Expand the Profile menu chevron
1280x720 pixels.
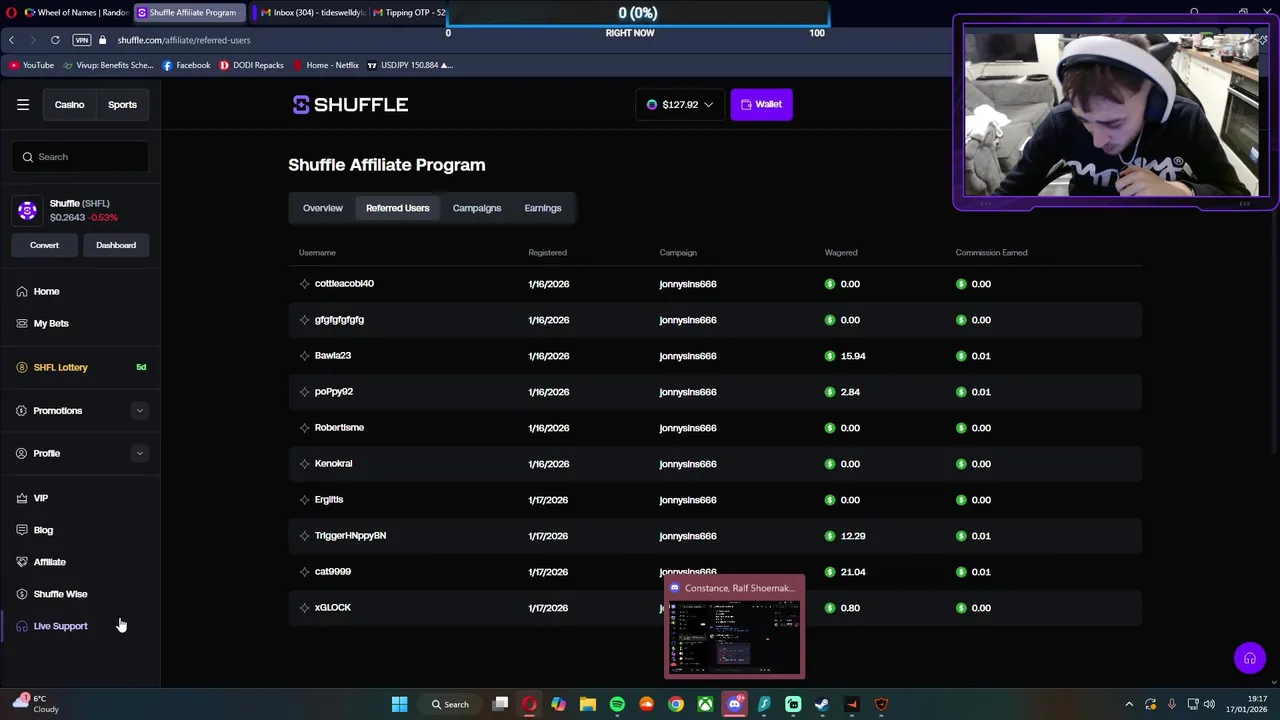click(139, 454)
